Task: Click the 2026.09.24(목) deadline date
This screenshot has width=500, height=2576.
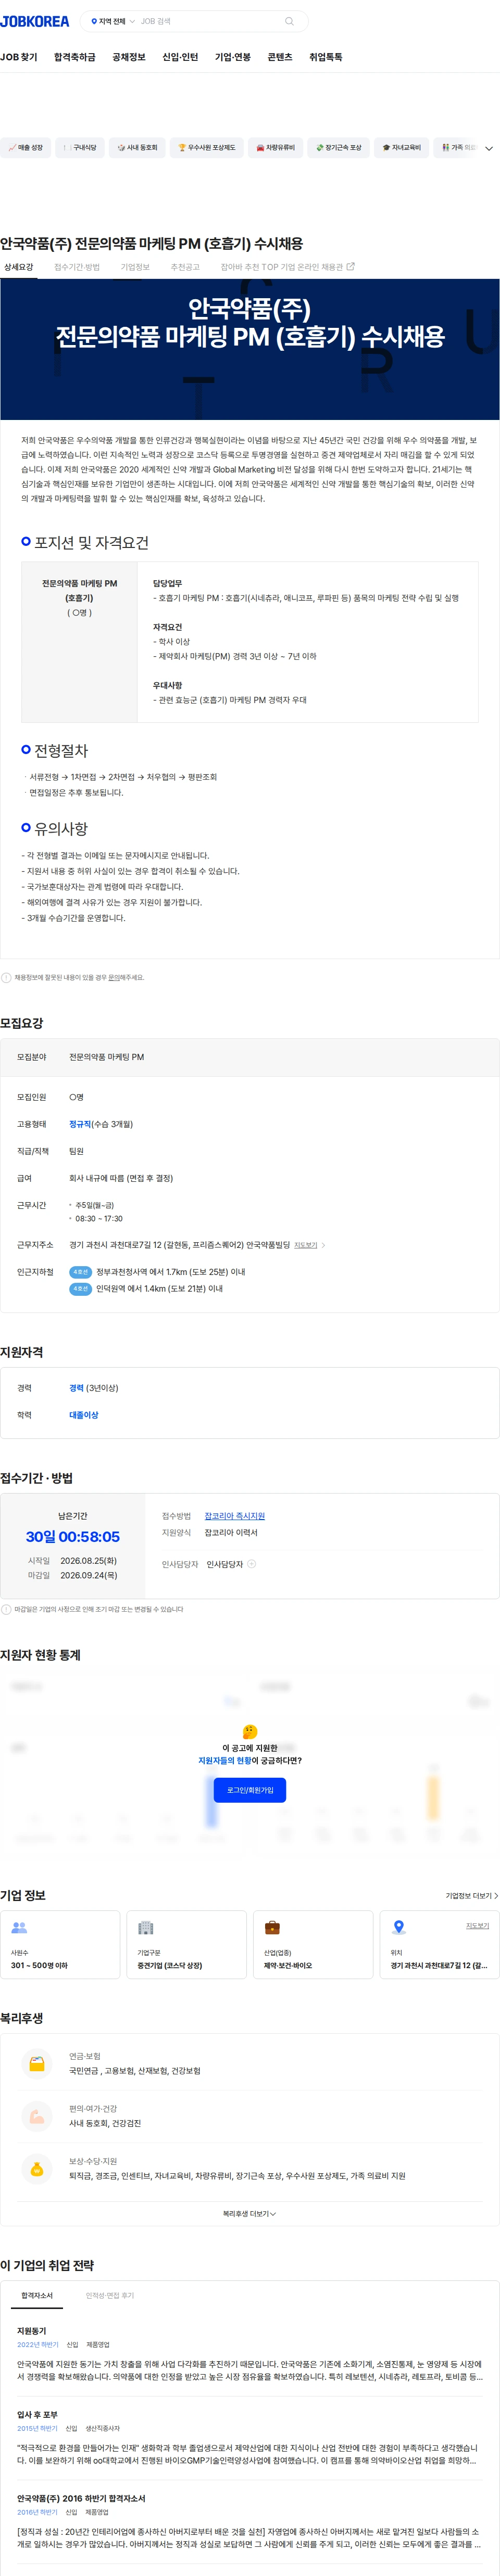Action: coord(89,1574)
